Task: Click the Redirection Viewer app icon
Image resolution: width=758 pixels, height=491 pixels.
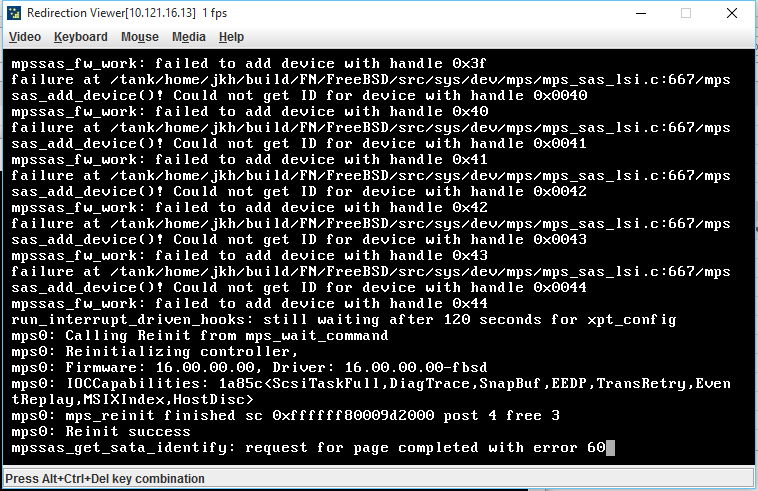Action: tap(14, 13)
